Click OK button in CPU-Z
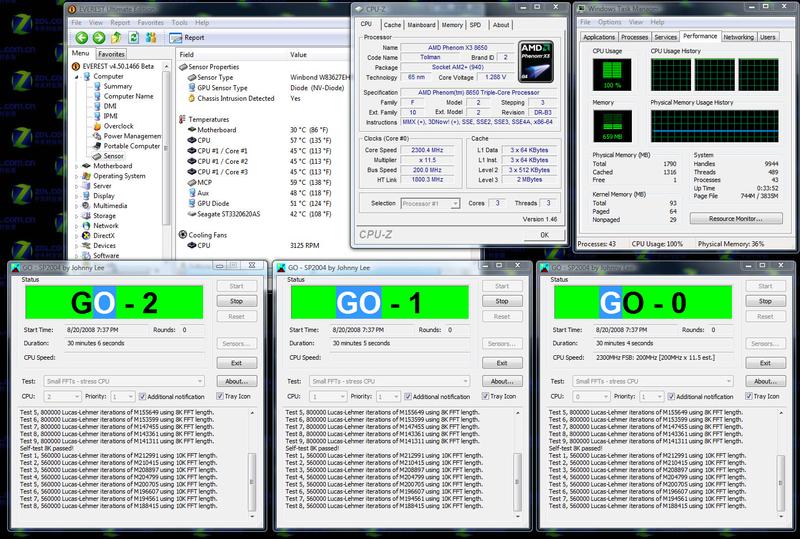This screenshot has height=539, width=800. (x=544, y=235)
